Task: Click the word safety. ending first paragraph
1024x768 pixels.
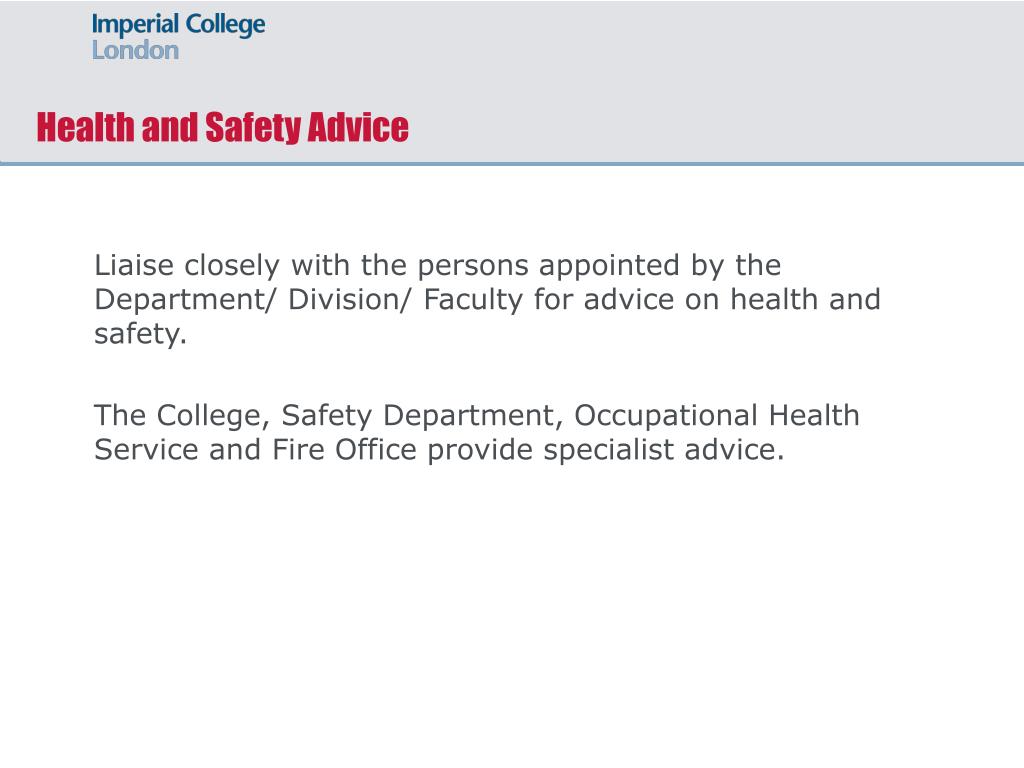Action: 140,334
